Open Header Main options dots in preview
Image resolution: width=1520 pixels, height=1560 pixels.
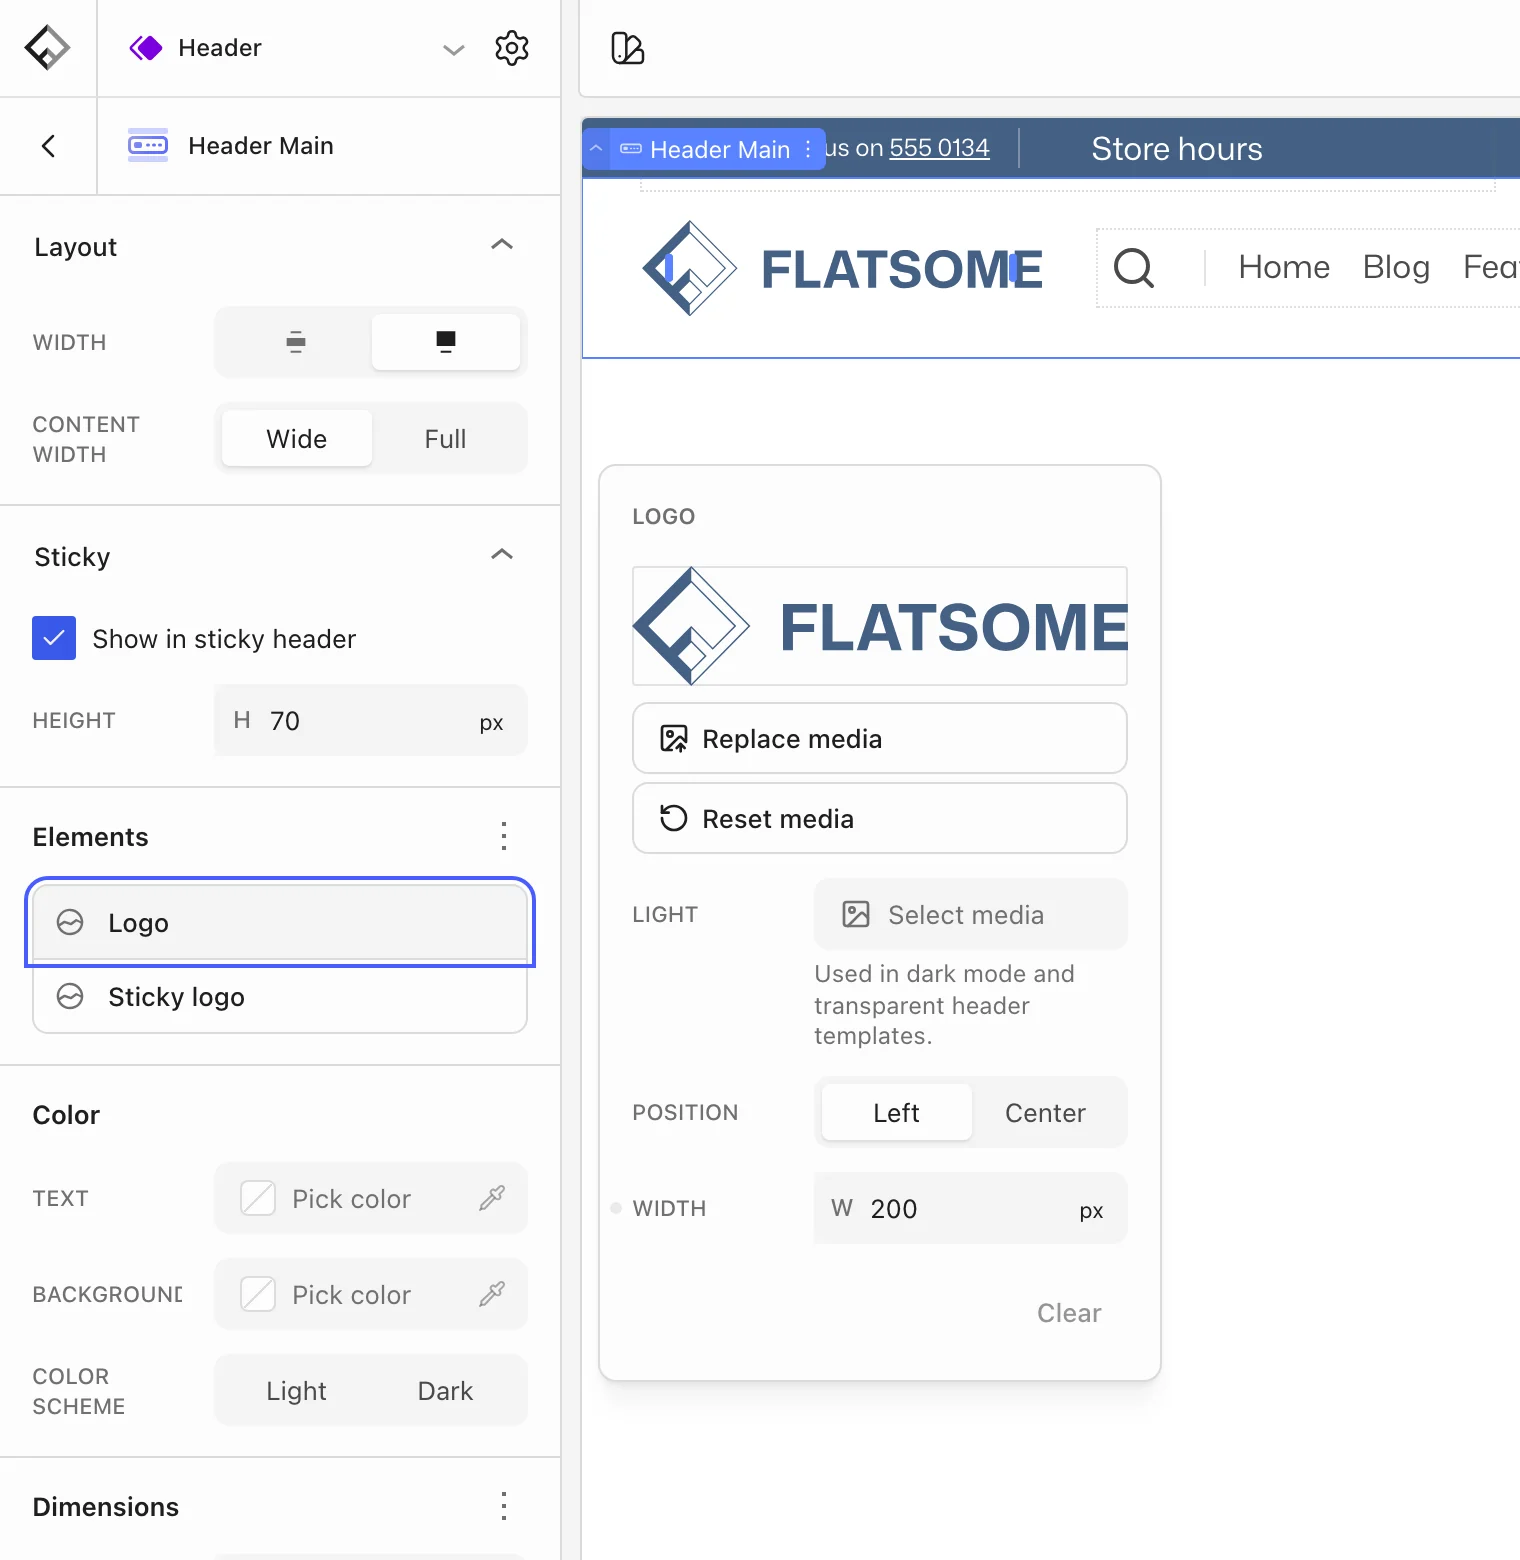click(808, 149)
